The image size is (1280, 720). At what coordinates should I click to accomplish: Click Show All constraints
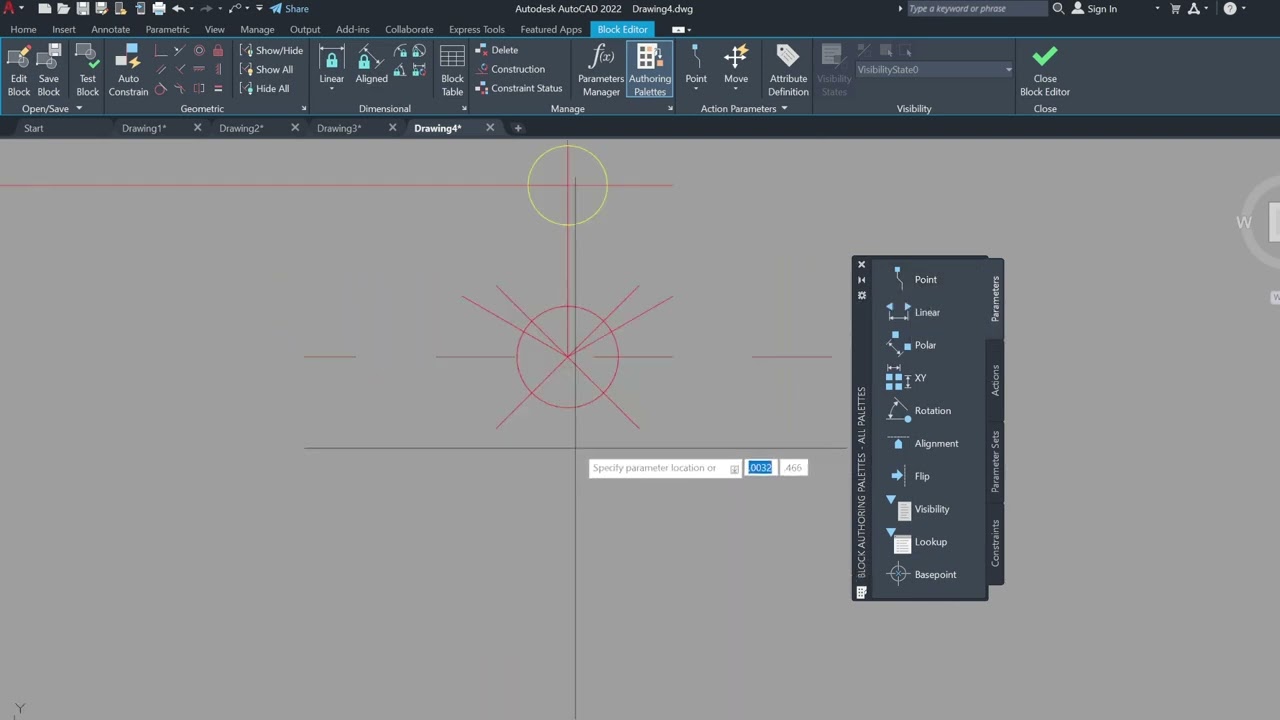(266, 69)
